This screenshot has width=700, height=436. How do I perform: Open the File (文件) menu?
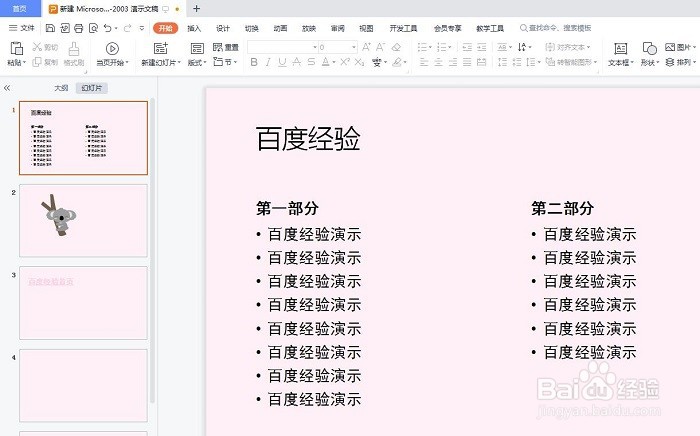22,28
